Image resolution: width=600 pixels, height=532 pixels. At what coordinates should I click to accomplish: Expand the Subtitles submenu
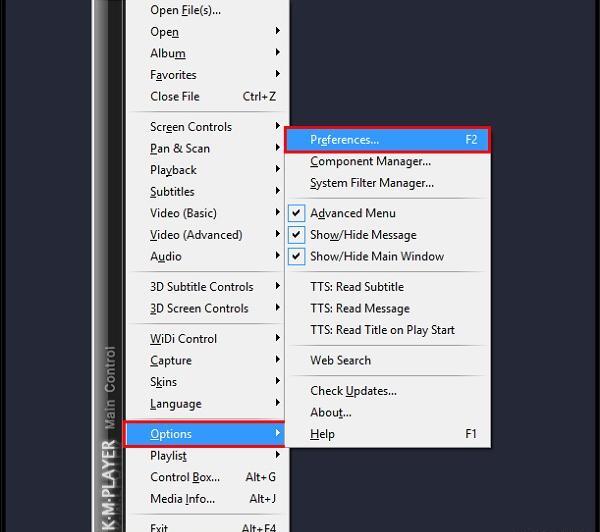pos(207,191)
